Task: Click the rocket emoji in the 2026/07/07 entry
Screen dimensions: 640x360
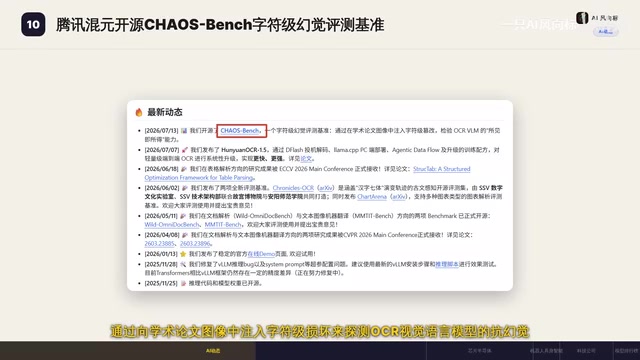Action: (x=185, y=150)
